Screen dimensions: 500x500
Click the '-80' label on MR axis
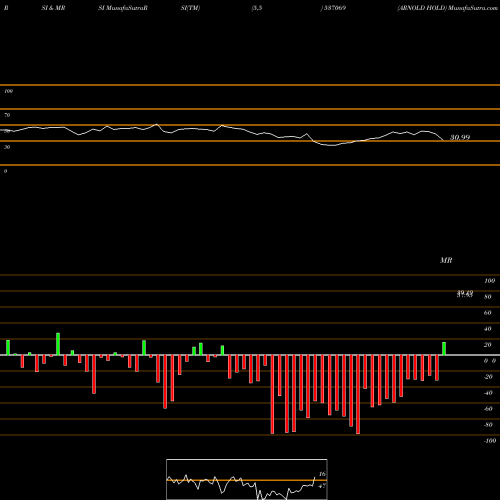tap(488, 425)
